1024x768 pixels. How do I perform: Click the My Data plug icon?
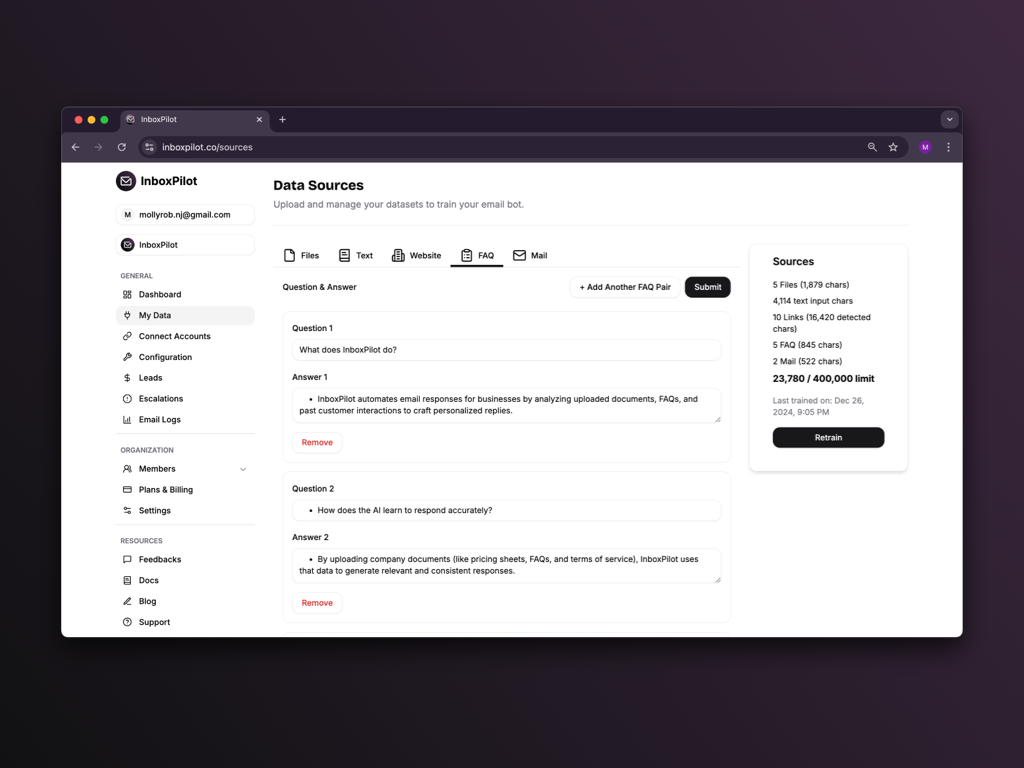click(127, 315)
